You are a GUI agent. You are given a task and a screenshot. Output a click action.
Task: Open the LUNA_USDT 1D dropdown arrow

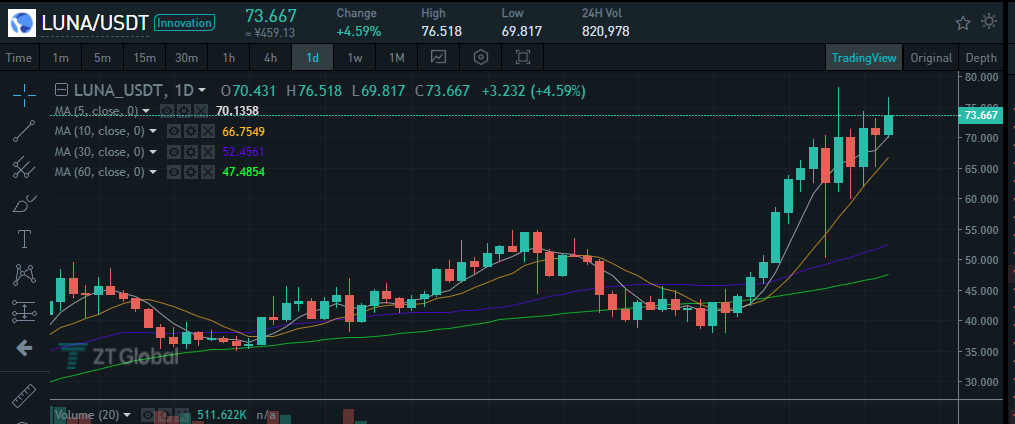pyautogui.click(x=202, y=91)
